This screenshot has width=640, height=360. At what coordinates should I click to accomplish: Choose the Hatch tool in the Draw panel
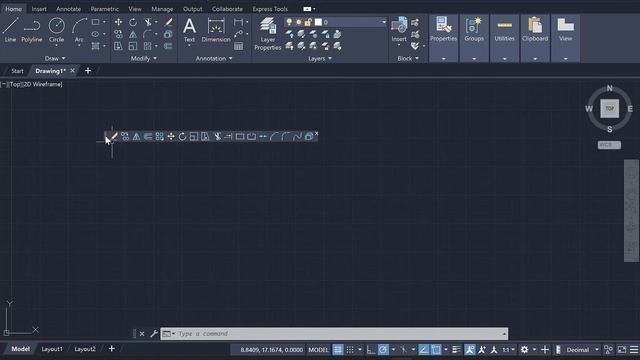96,46
